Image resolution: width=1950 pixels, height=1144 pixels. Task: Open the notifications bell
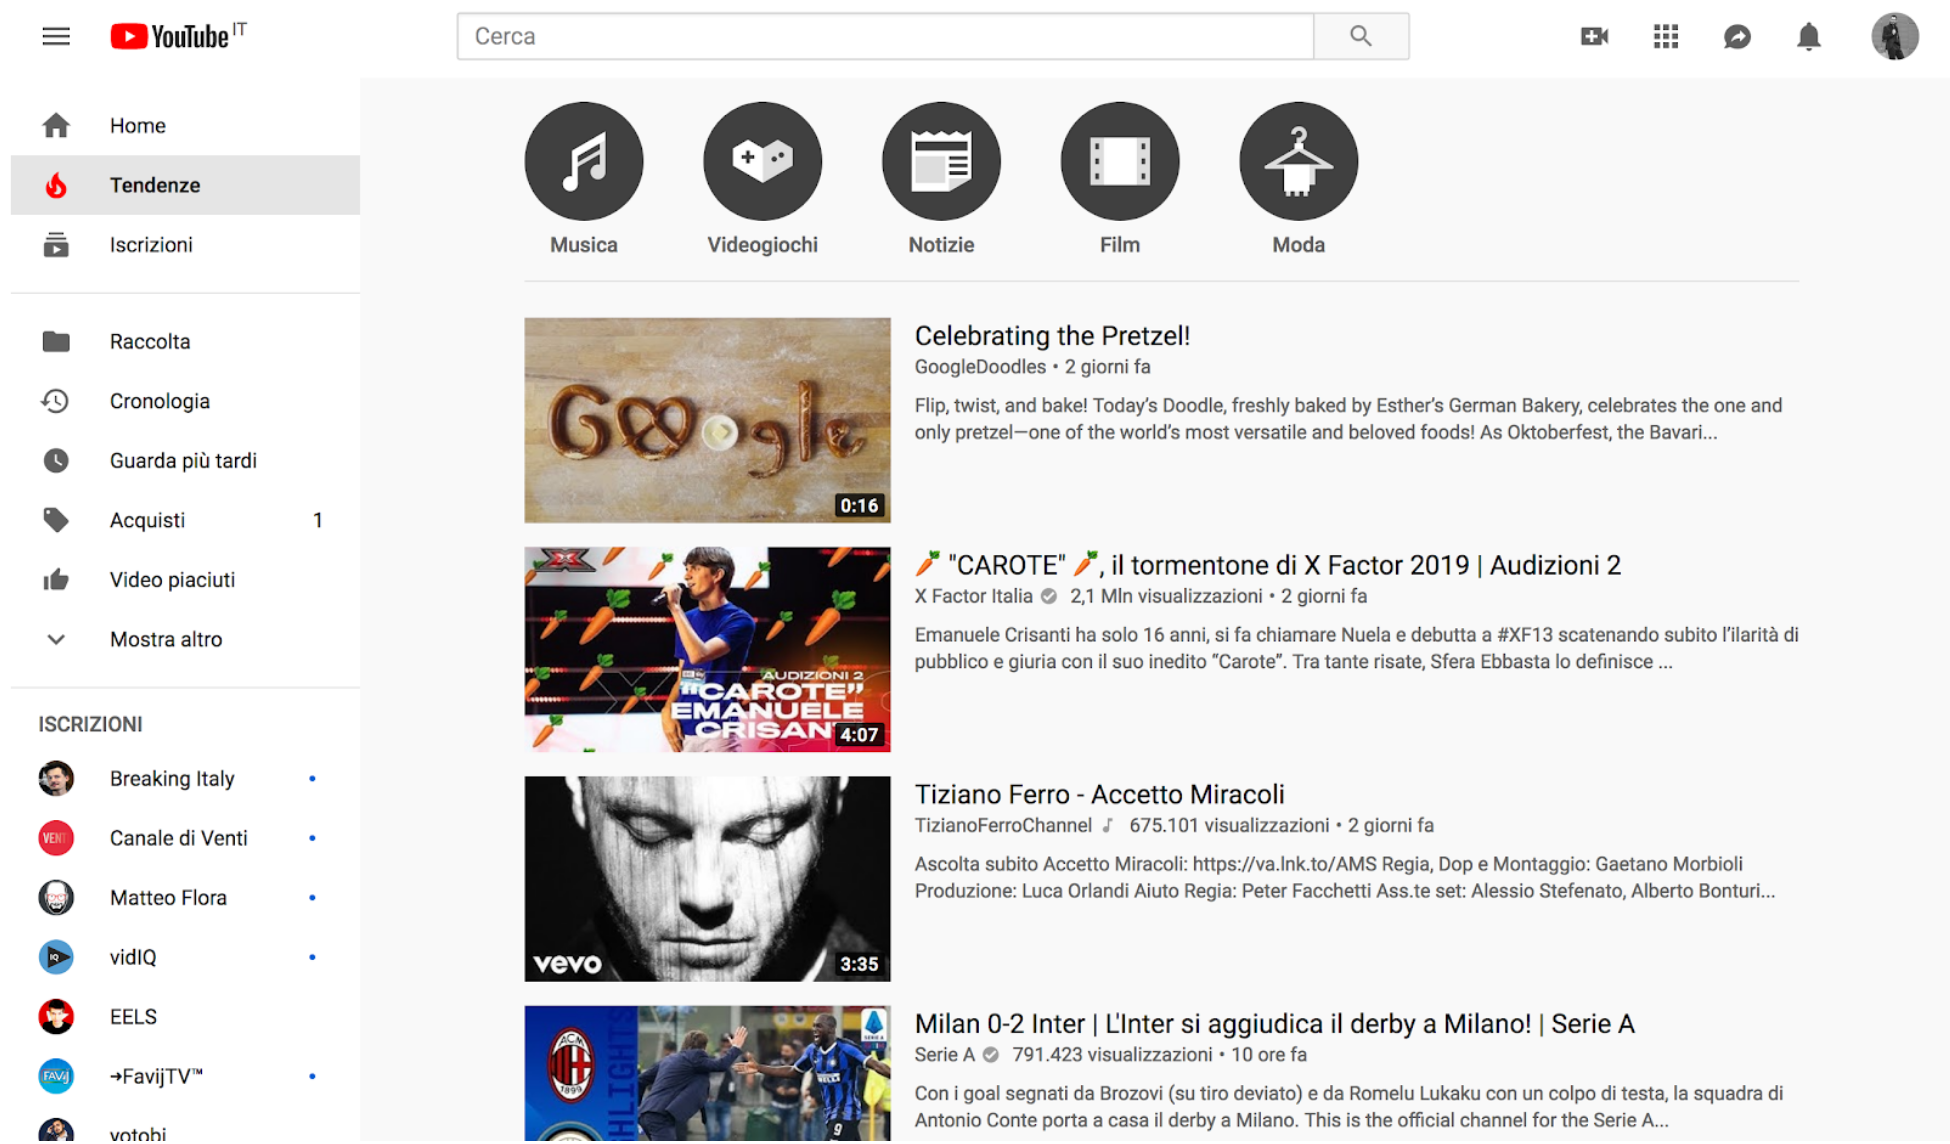(x=1808, y=37)
